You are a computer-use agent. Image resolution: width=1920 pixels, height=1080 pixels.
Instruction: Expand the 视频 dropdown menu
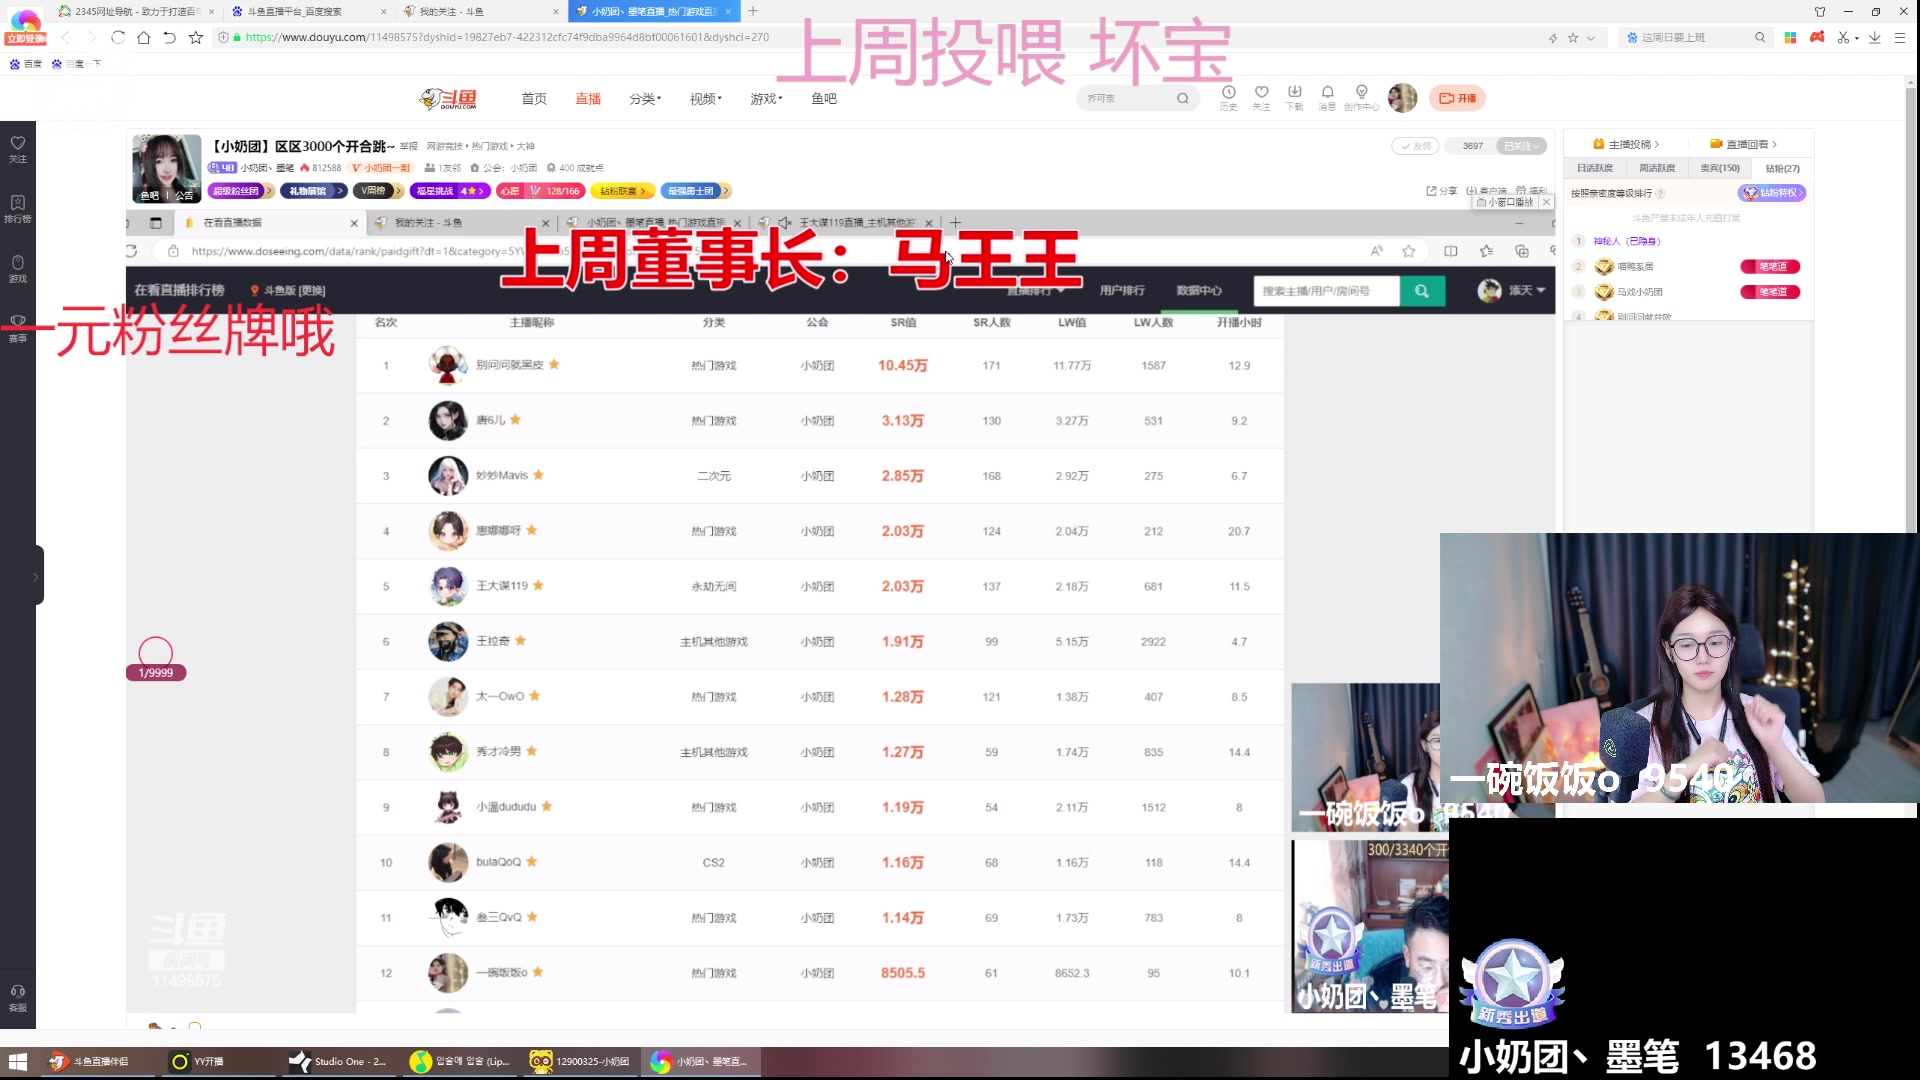tap(706, 98)
